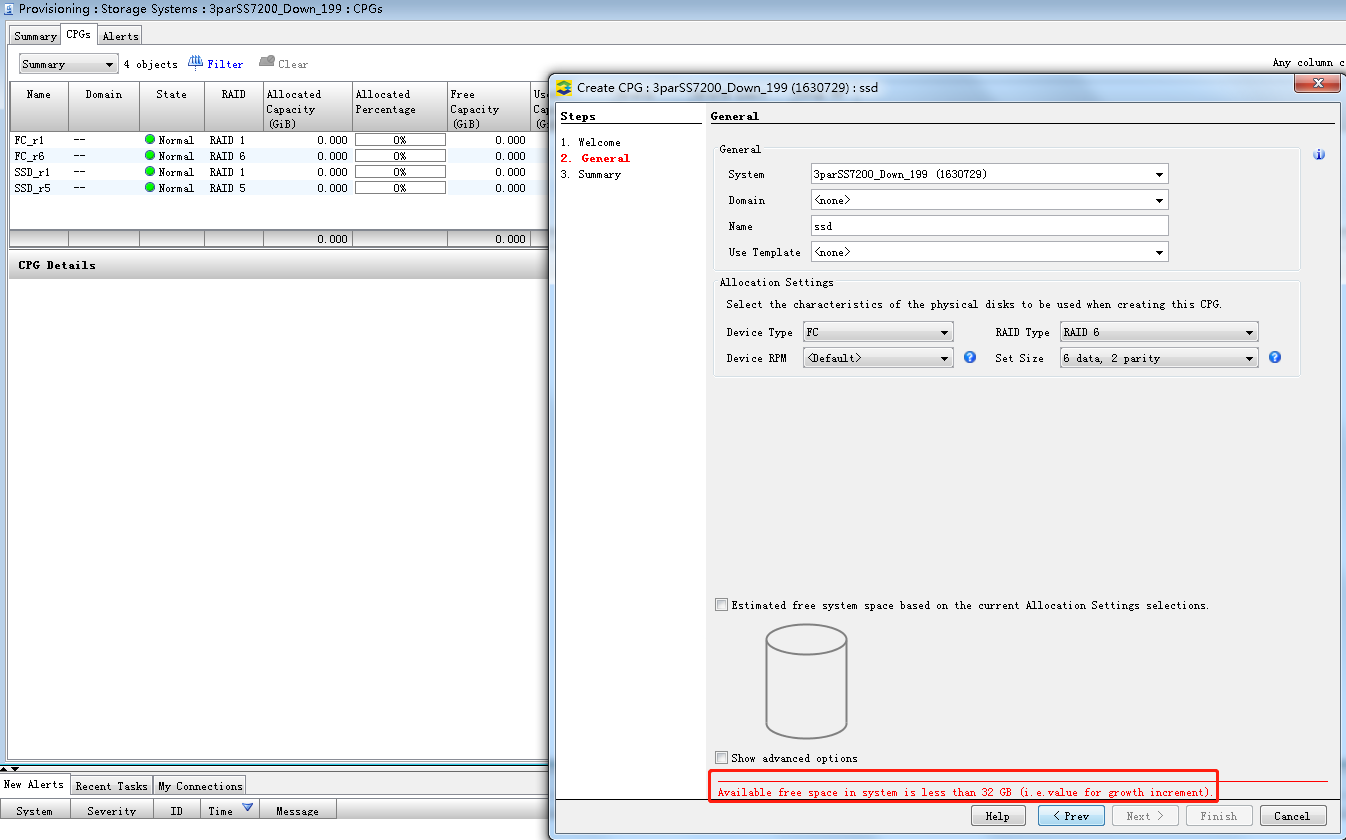Enable estimated free system space checkbox

click(721, 605)
